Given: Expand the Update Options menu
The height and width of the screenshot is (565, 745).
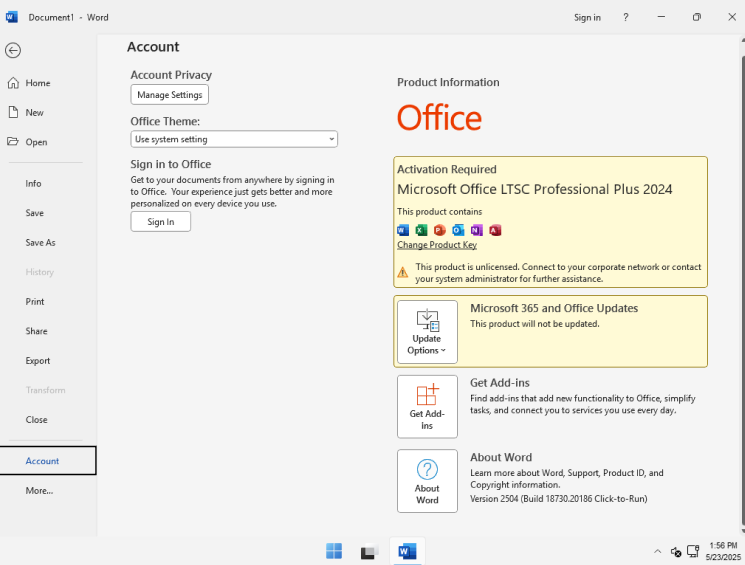Looking at the screenshot, I should click(427, 332).
